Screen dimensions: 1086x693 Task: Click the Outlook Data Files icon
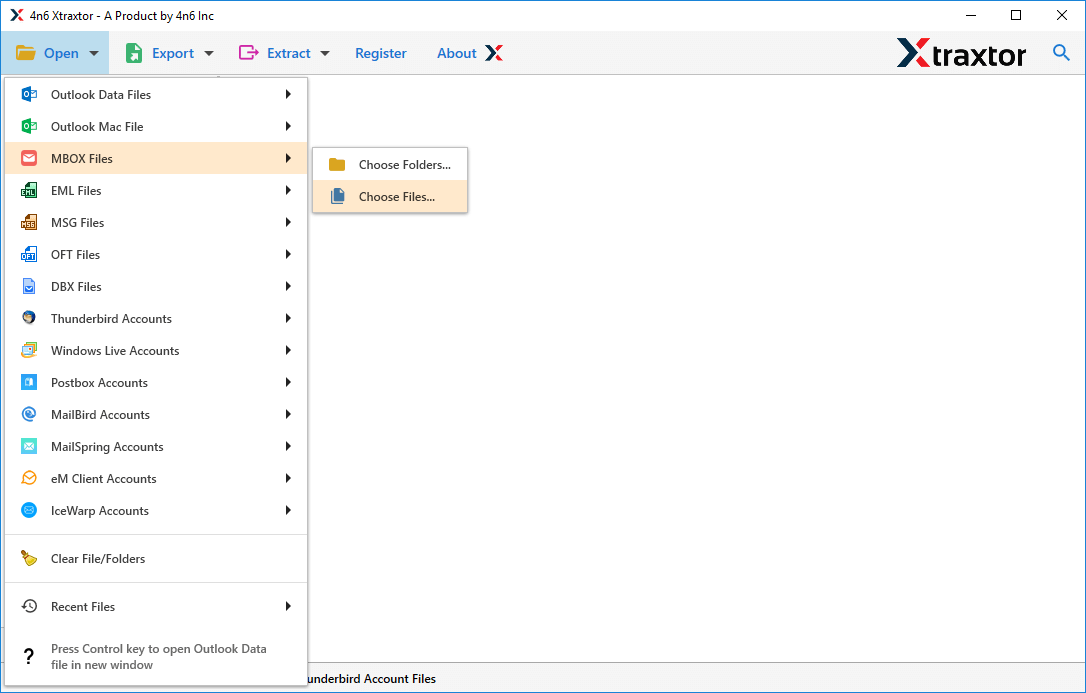[30, 95]
